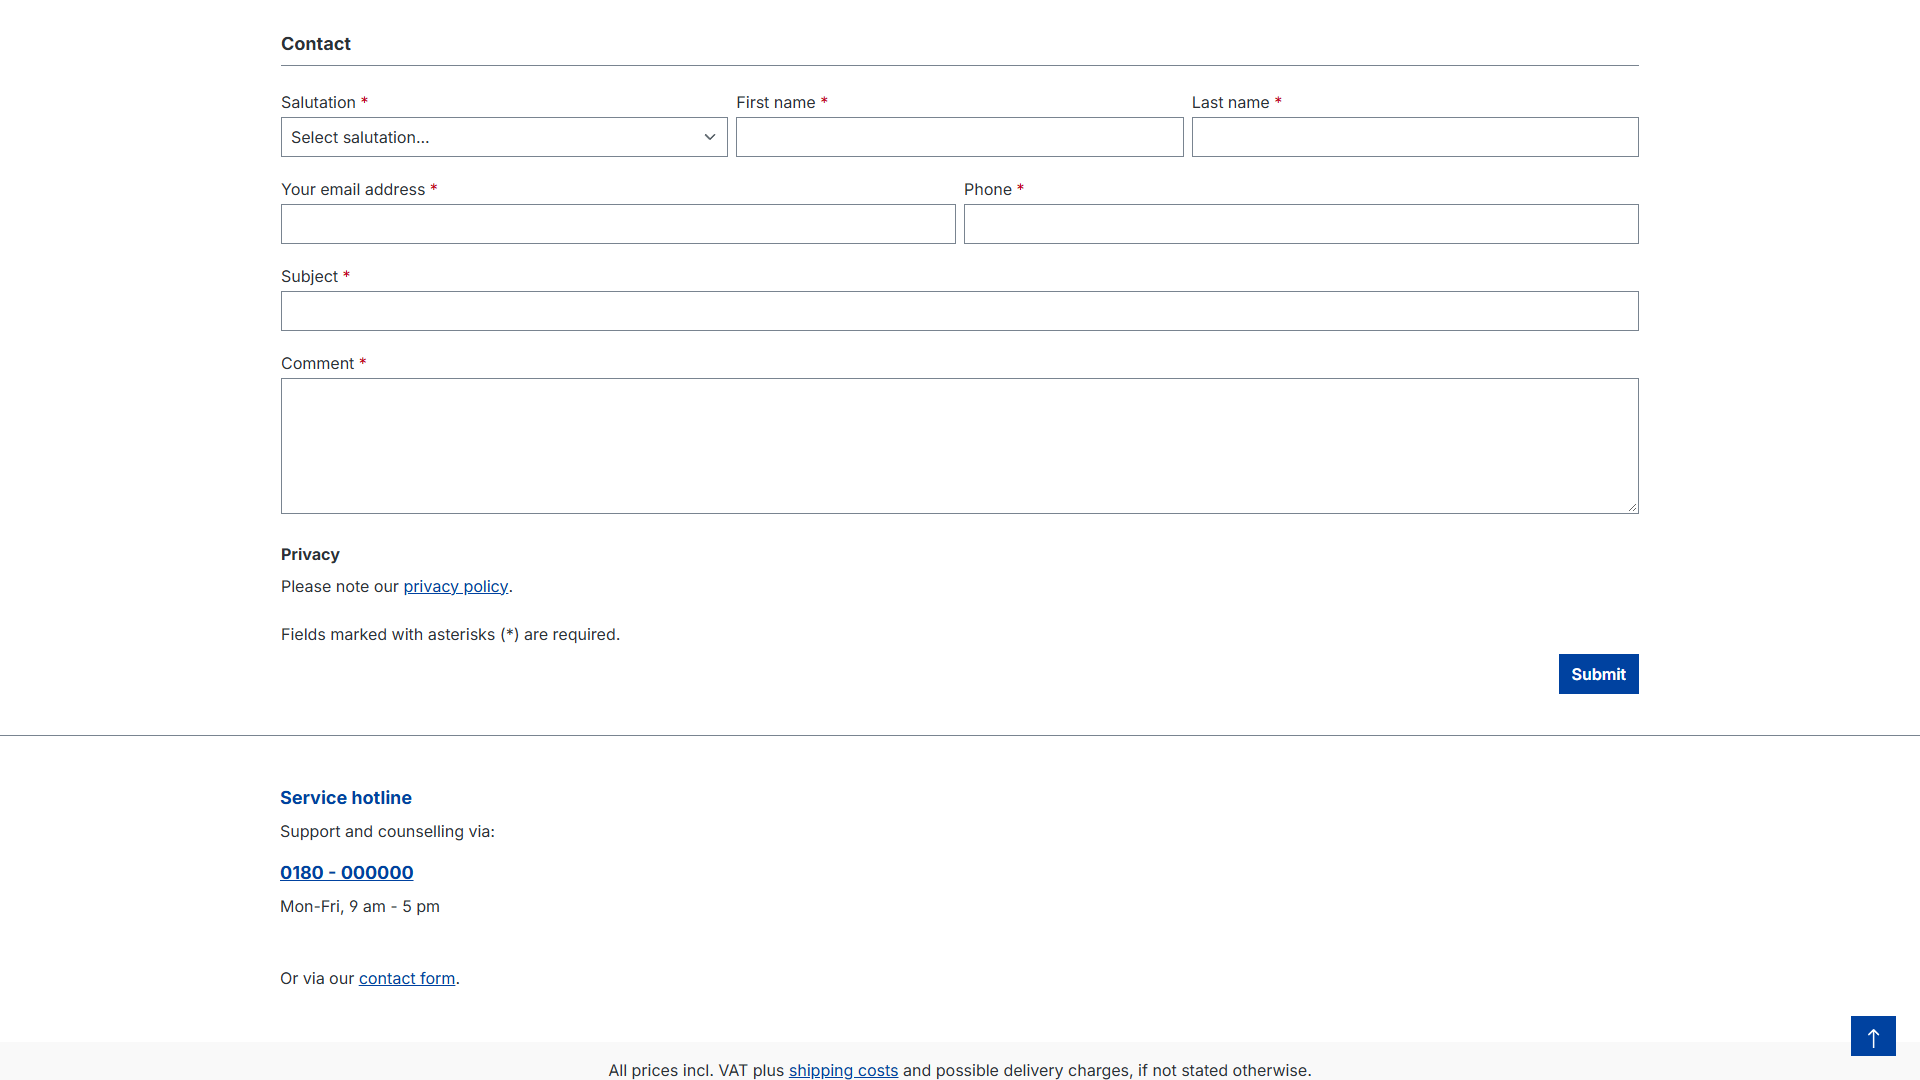Submit the contact form
Image resolution: width=1920 pixels, height=1080 pixels.
tap(1598, 674)
